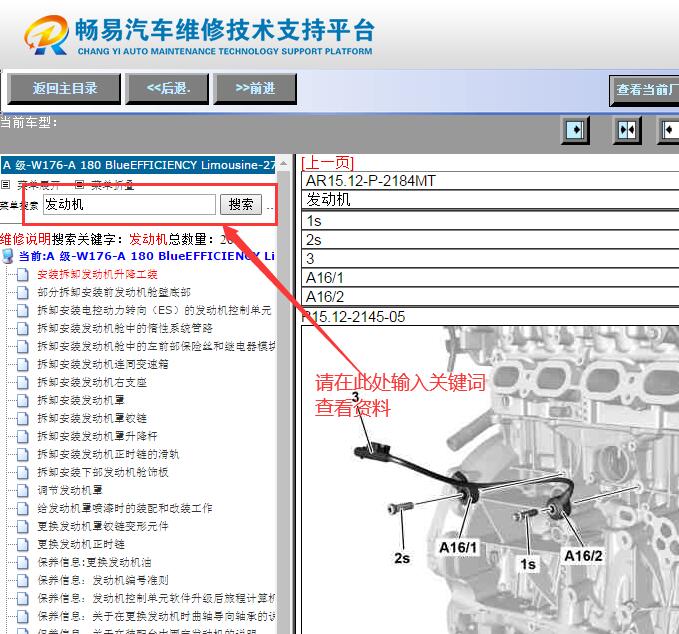This screenshot has width=679, height=634.
Task: Go forward with >>前进 button
Action: tap(255, 89)
